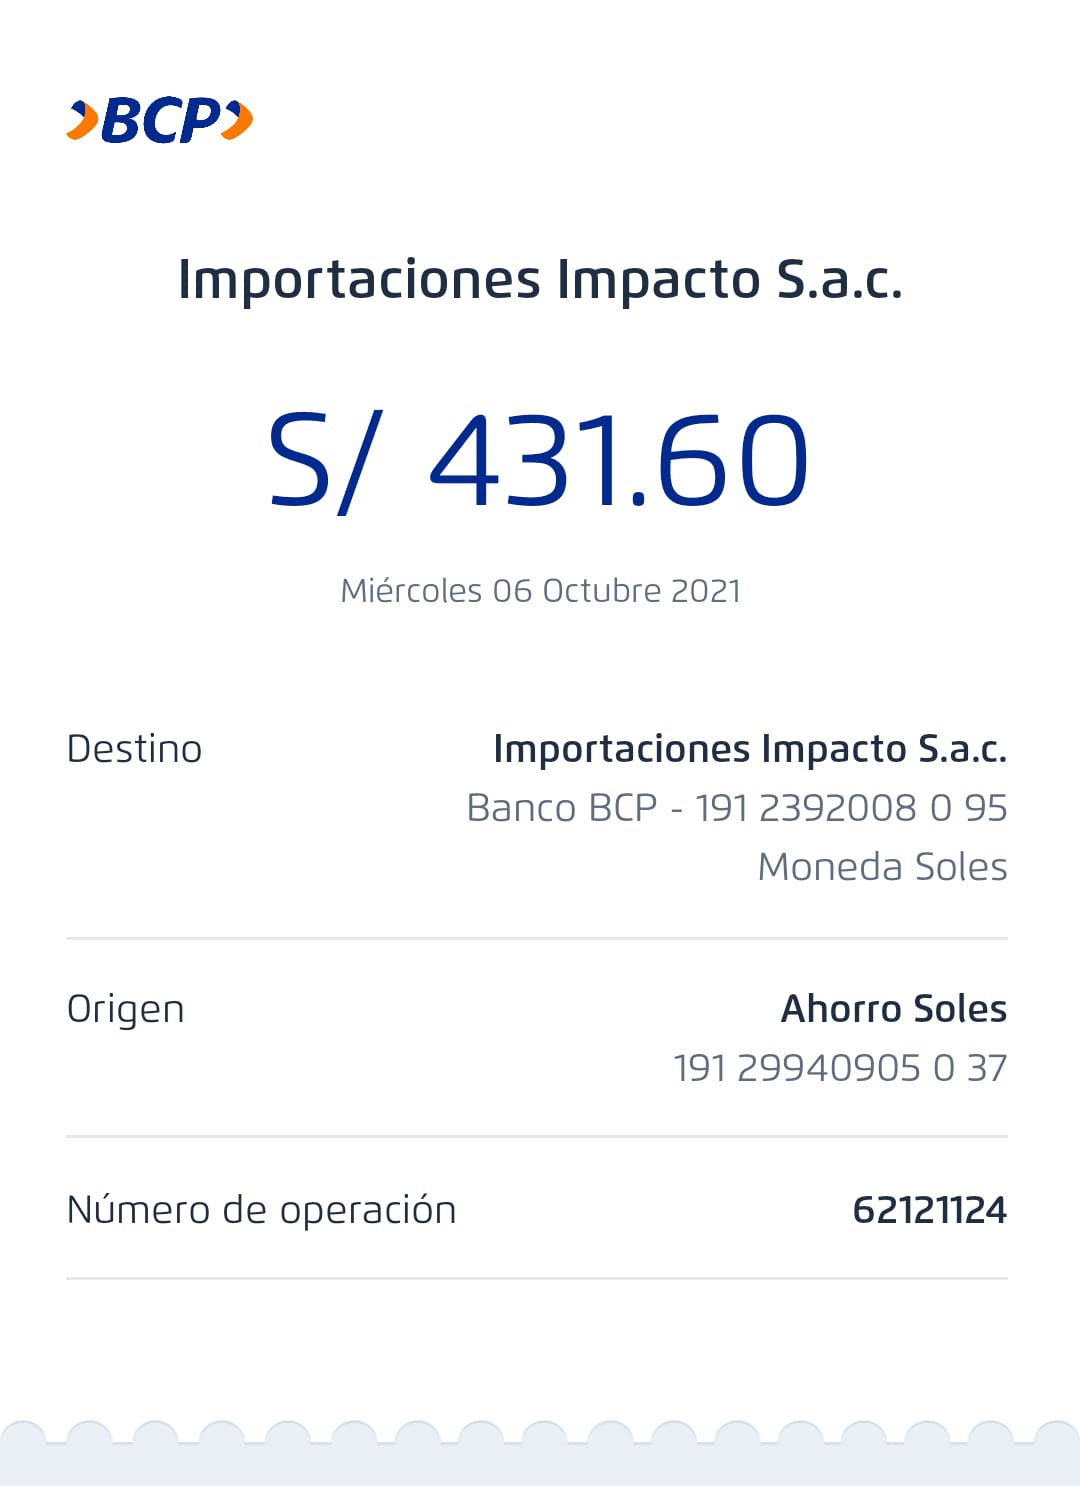Click the Destino label

pos(134,749)
